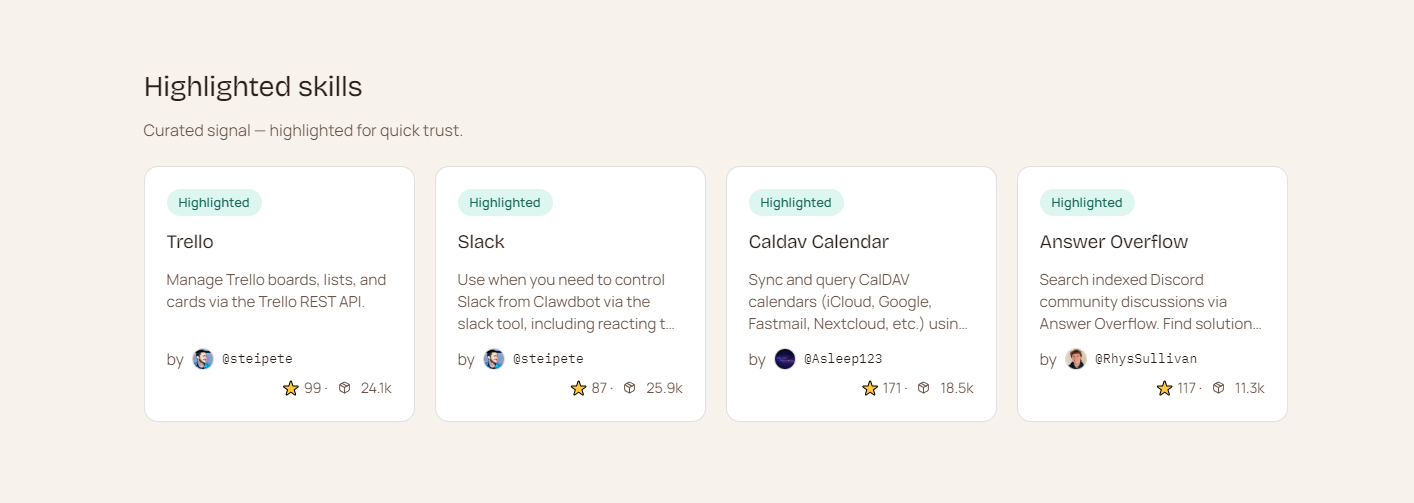Click the star icon on Answer Overflow card

tap(1164, 388)
